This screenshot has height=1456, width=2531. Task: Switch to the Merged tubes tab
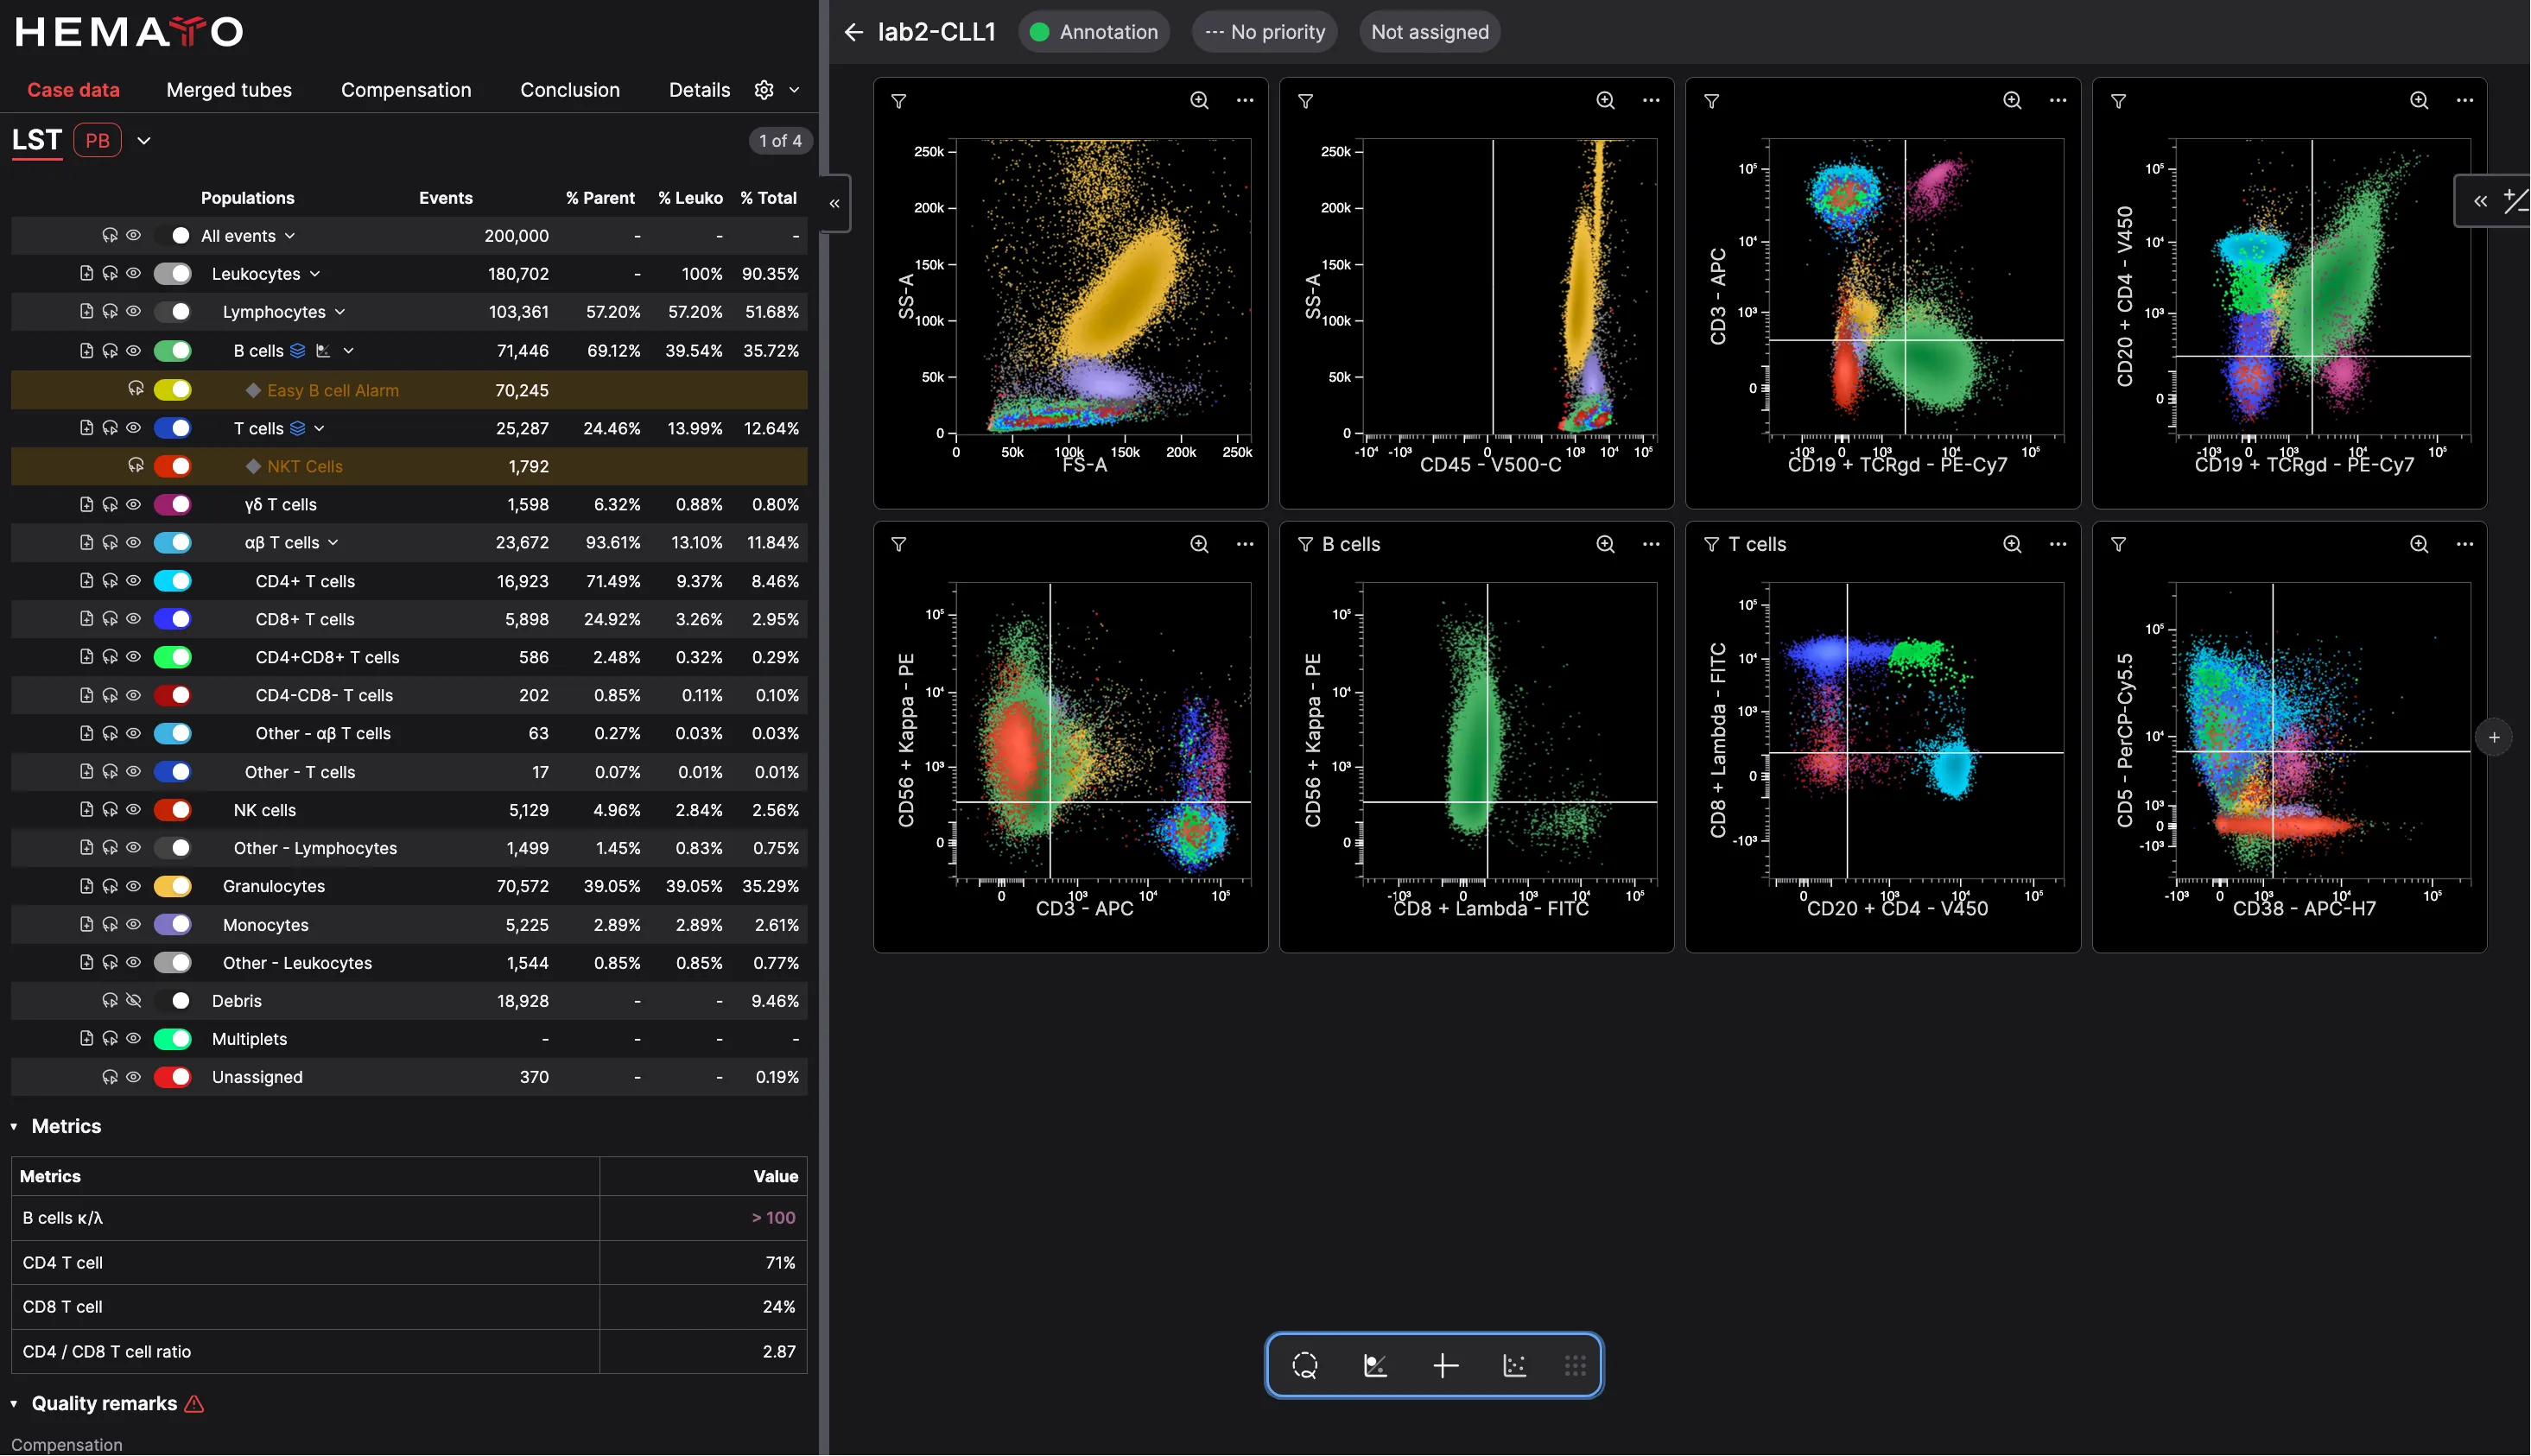click(229, 90)
